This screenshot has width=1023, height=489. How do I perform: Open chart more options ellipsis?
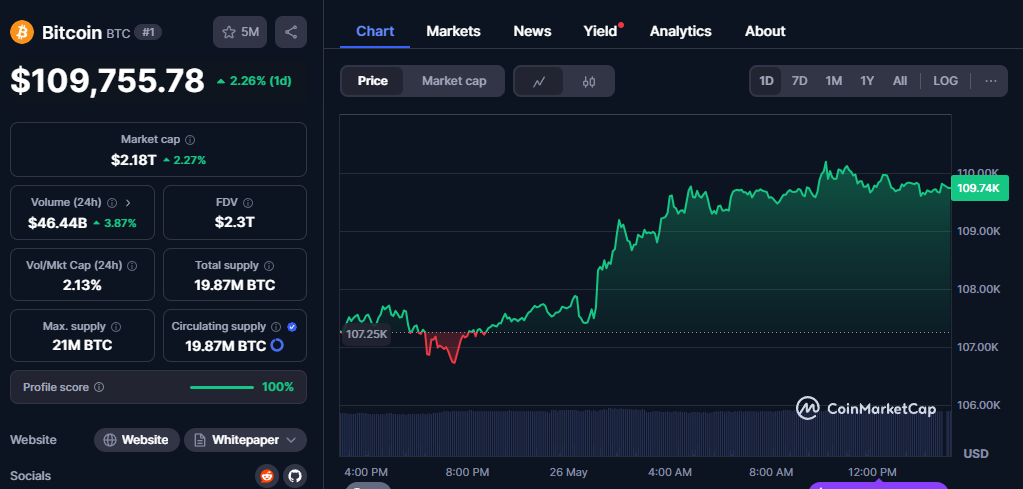(x=990, y=81)
